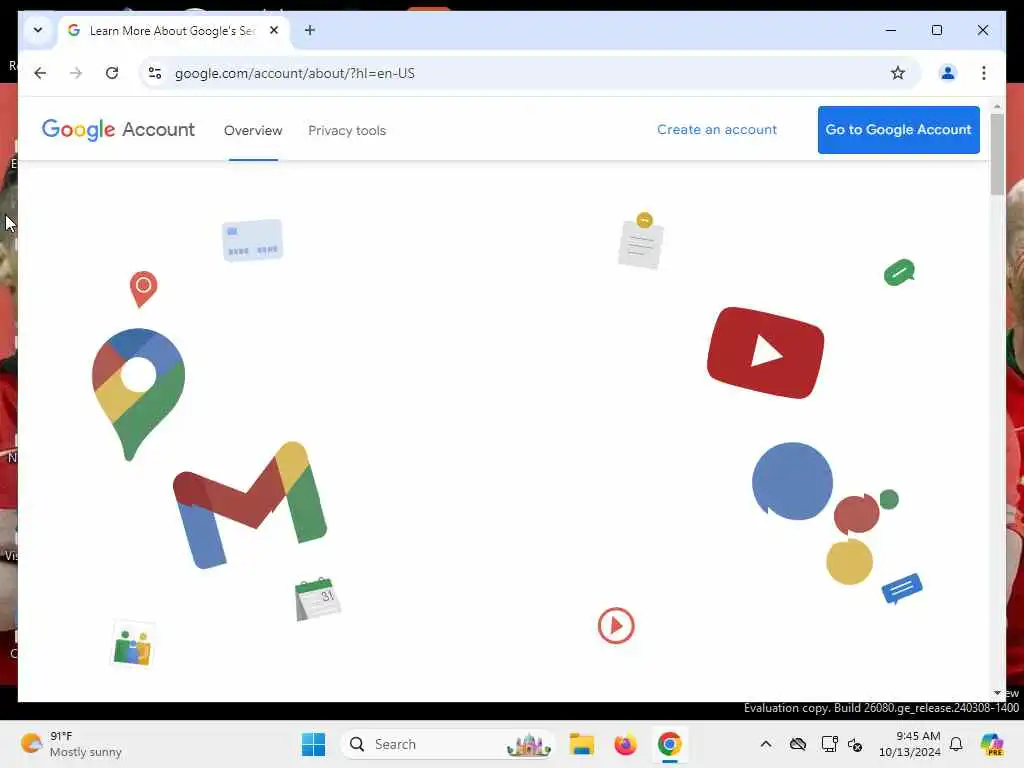Open Chrome three-dot menu
Screen dimensions: 1024x768
pos(984,73)
